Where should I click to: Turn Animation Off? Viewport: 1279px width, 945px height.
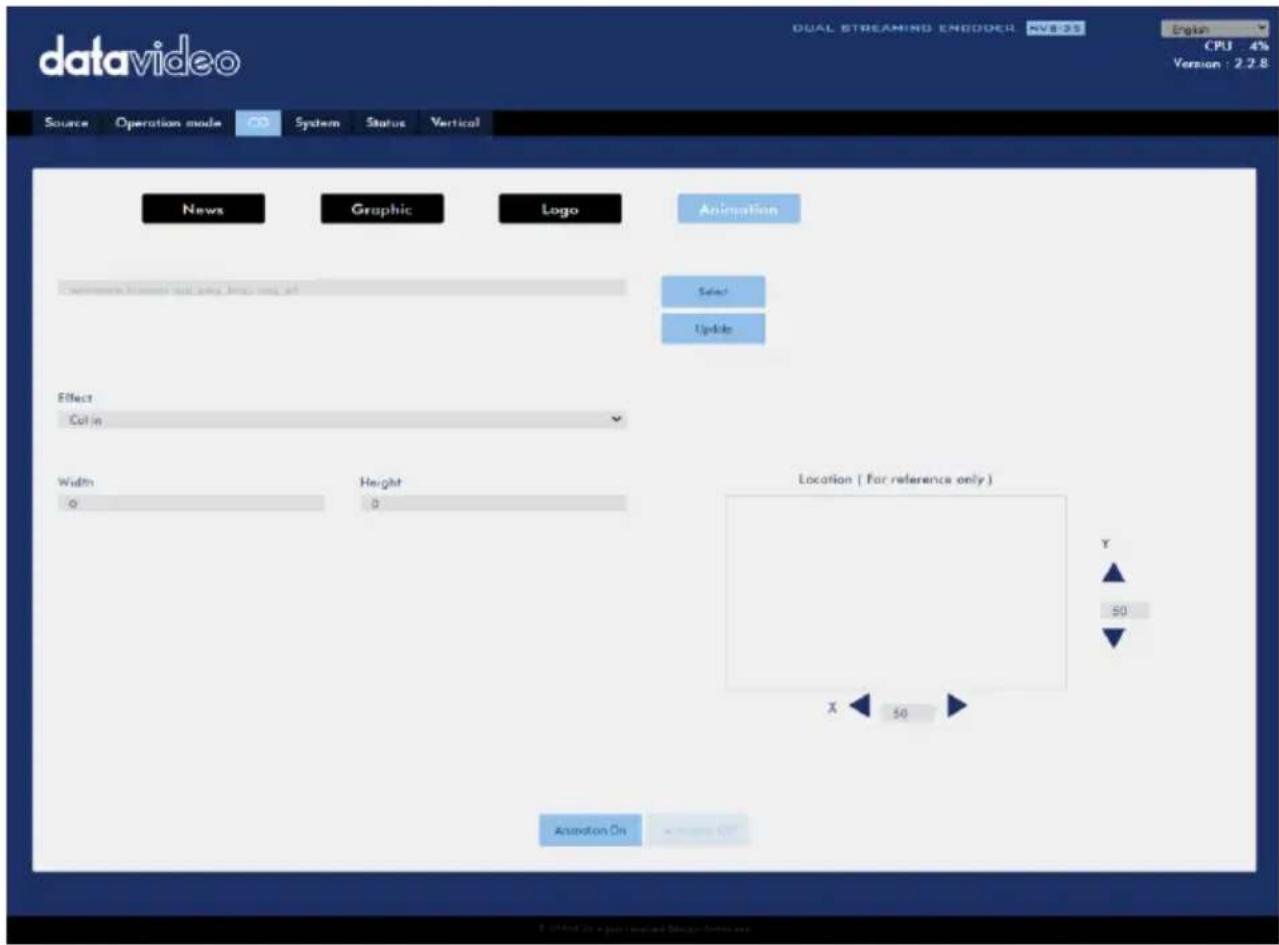pyautogui.click(x=699, y=830)
